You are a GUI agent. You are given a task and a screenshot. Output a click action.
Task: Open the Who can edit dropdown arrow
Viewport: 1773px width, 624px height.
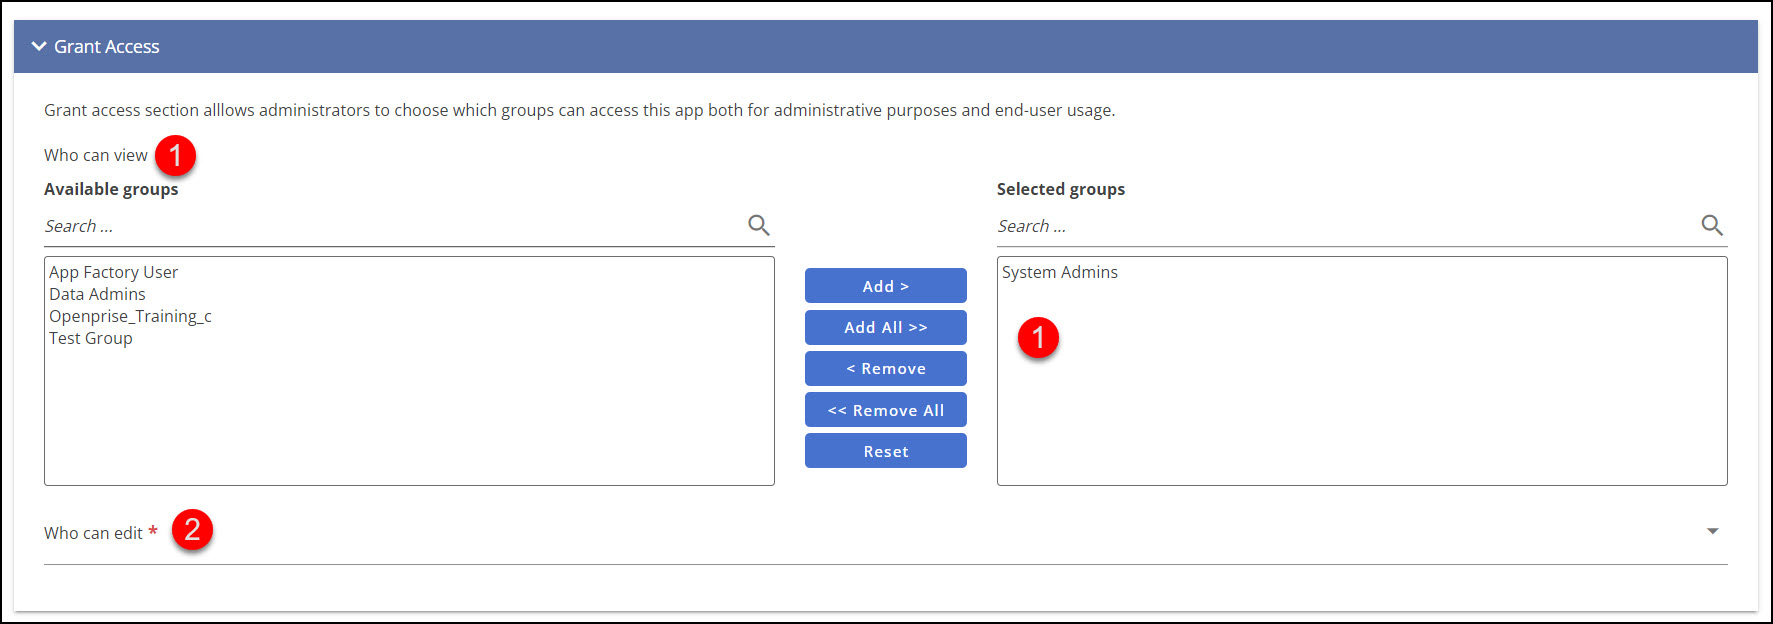(x=1712, y=531)
